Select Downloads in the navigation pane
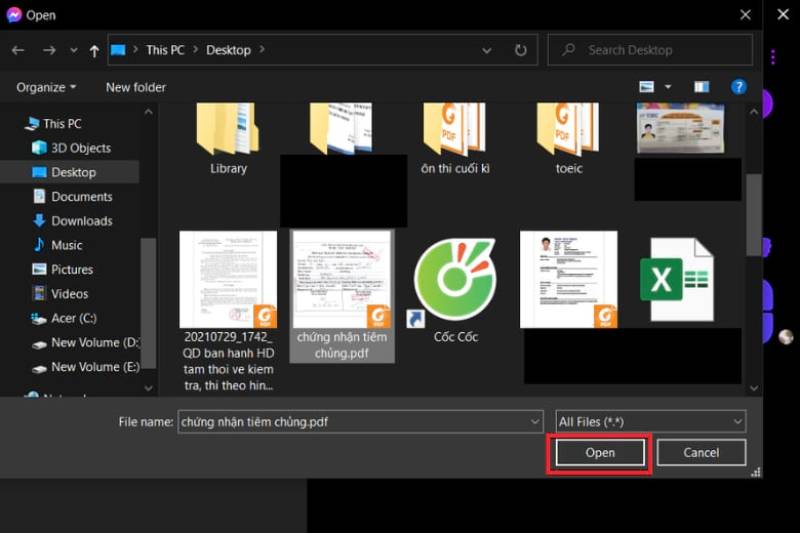The image size is (800, 533). click(81, 221)
